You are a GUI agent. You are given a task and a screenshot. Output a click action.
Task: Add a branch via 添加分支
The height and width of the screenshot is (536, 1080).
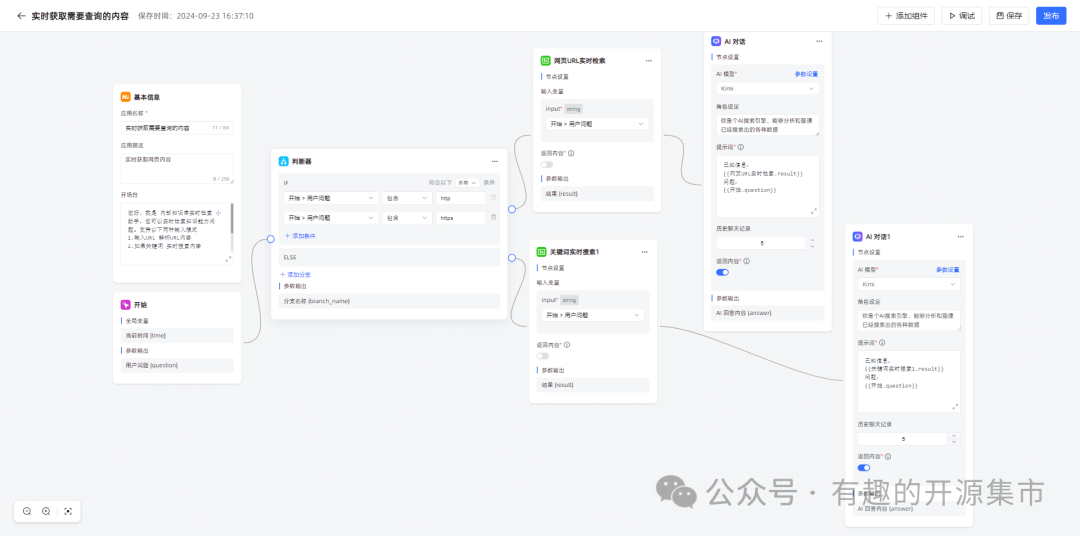click(295, 274)
